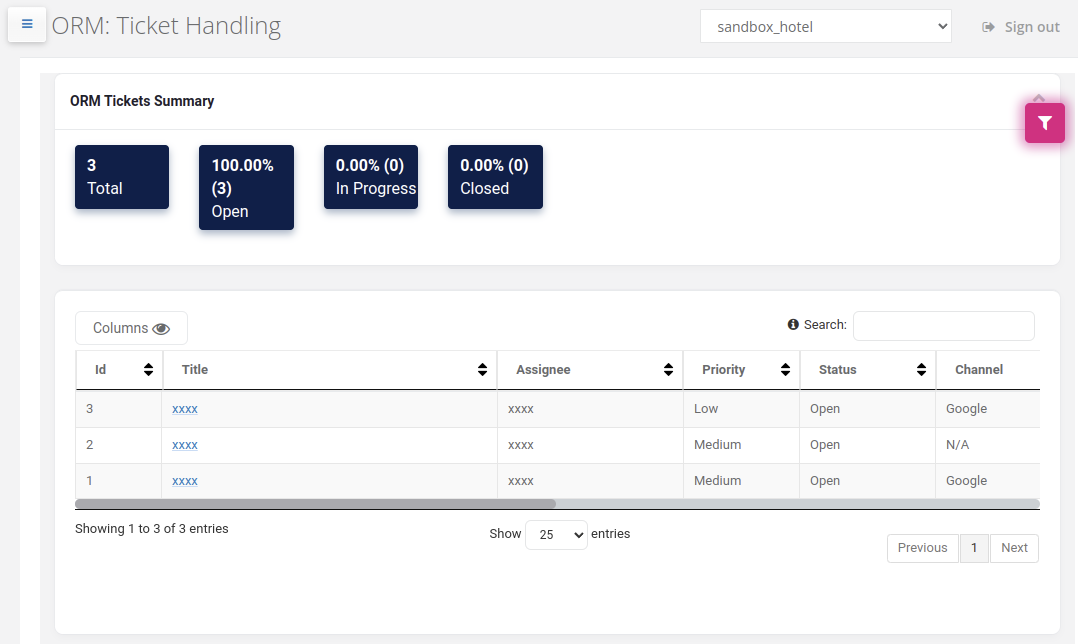This screenshot has width=1078, height=644.
Task: Click 'Showing 1 to 3 of 3 entries' text
Action: pyautogui.click(x=151, y=529)
